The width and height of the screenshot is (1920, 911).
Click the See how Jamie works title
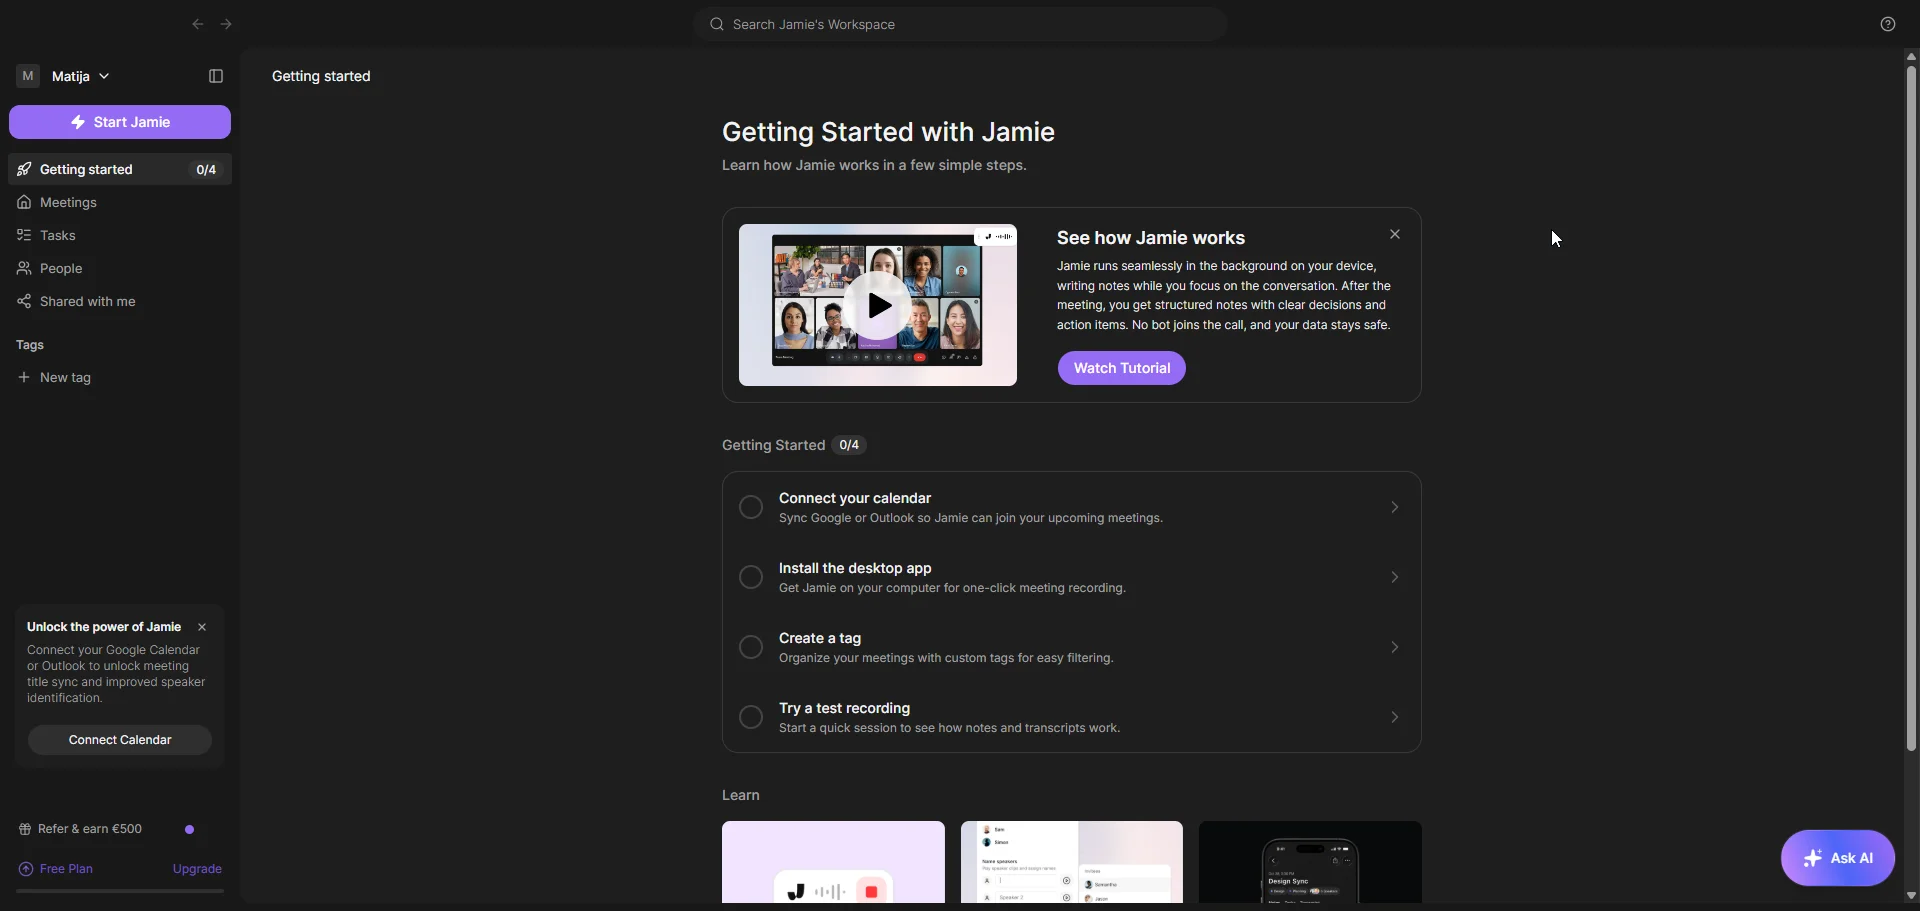pyautogui.click(x=1151, y=238)
